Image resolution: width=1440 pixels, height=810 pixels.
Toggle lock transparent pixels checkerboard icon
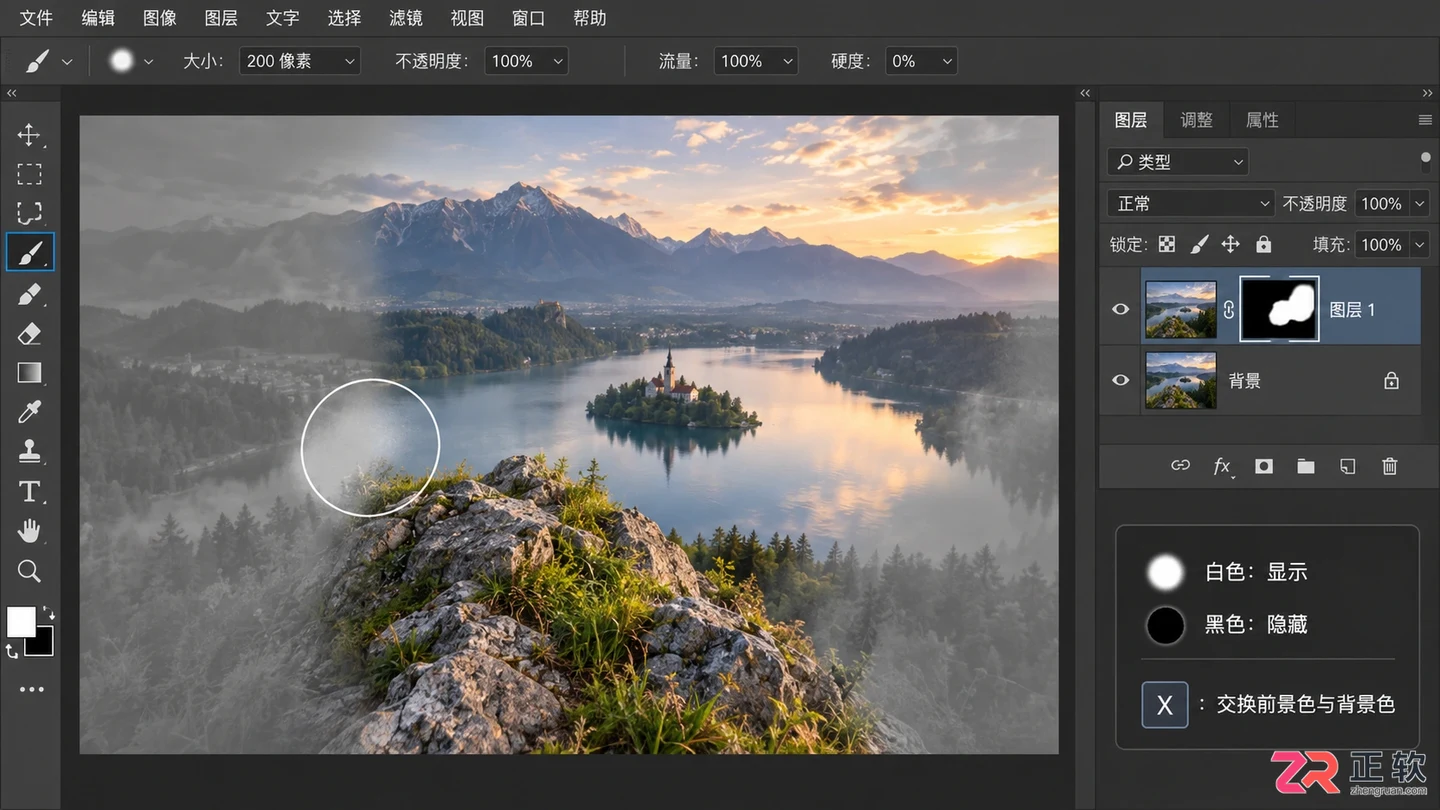1166,244
